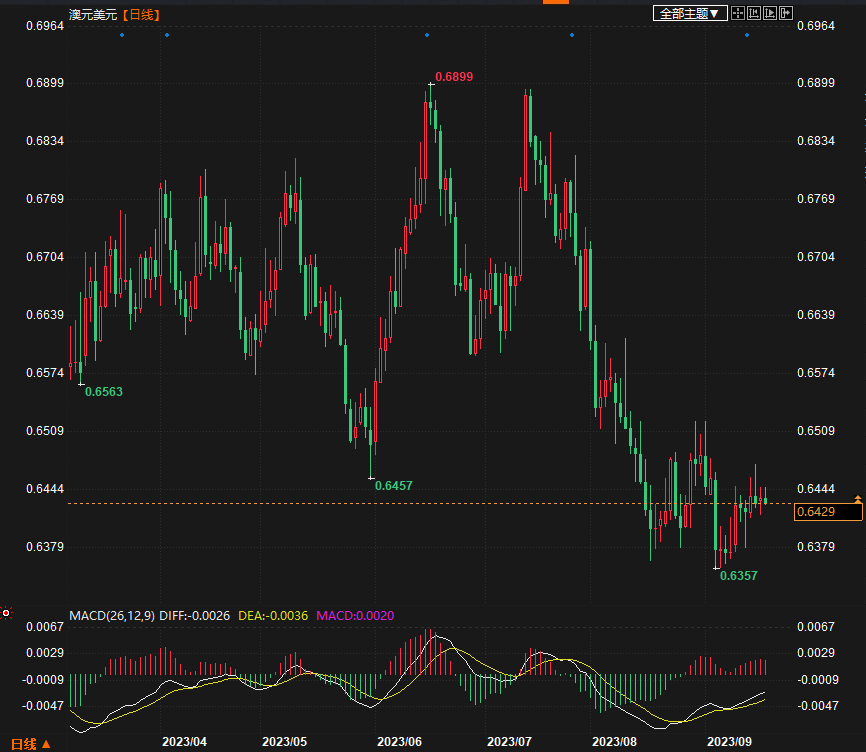Click the price range measure icon
This screenshot has width=866, height=752.
pyautogui.click(x=754, y=13)
